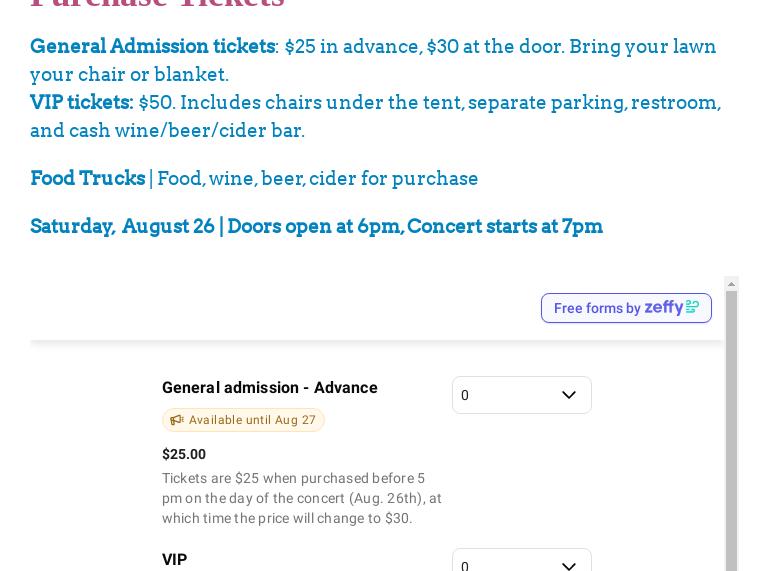Click chevron arrow of VIP quantity selector

click(x=569, y=565)
